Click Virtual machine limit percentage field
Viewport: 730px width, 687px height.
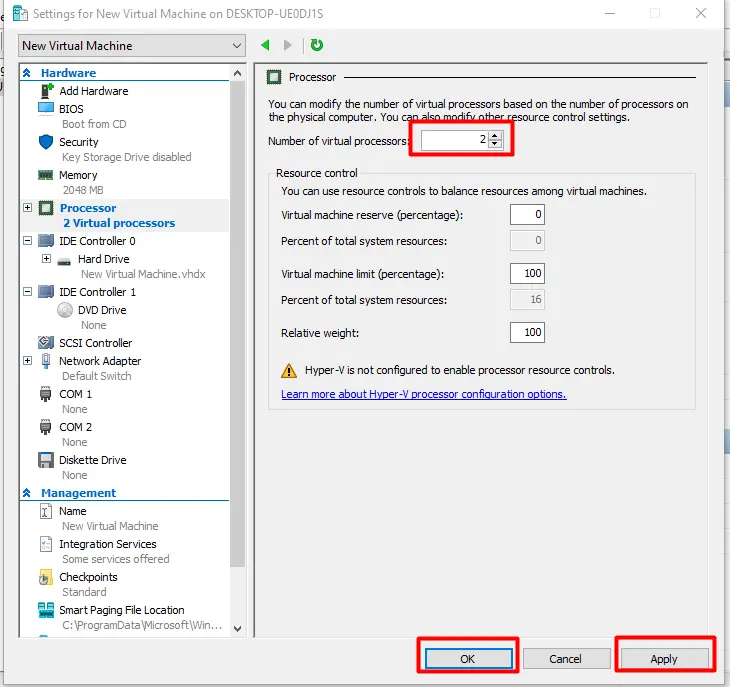point(527,273)
